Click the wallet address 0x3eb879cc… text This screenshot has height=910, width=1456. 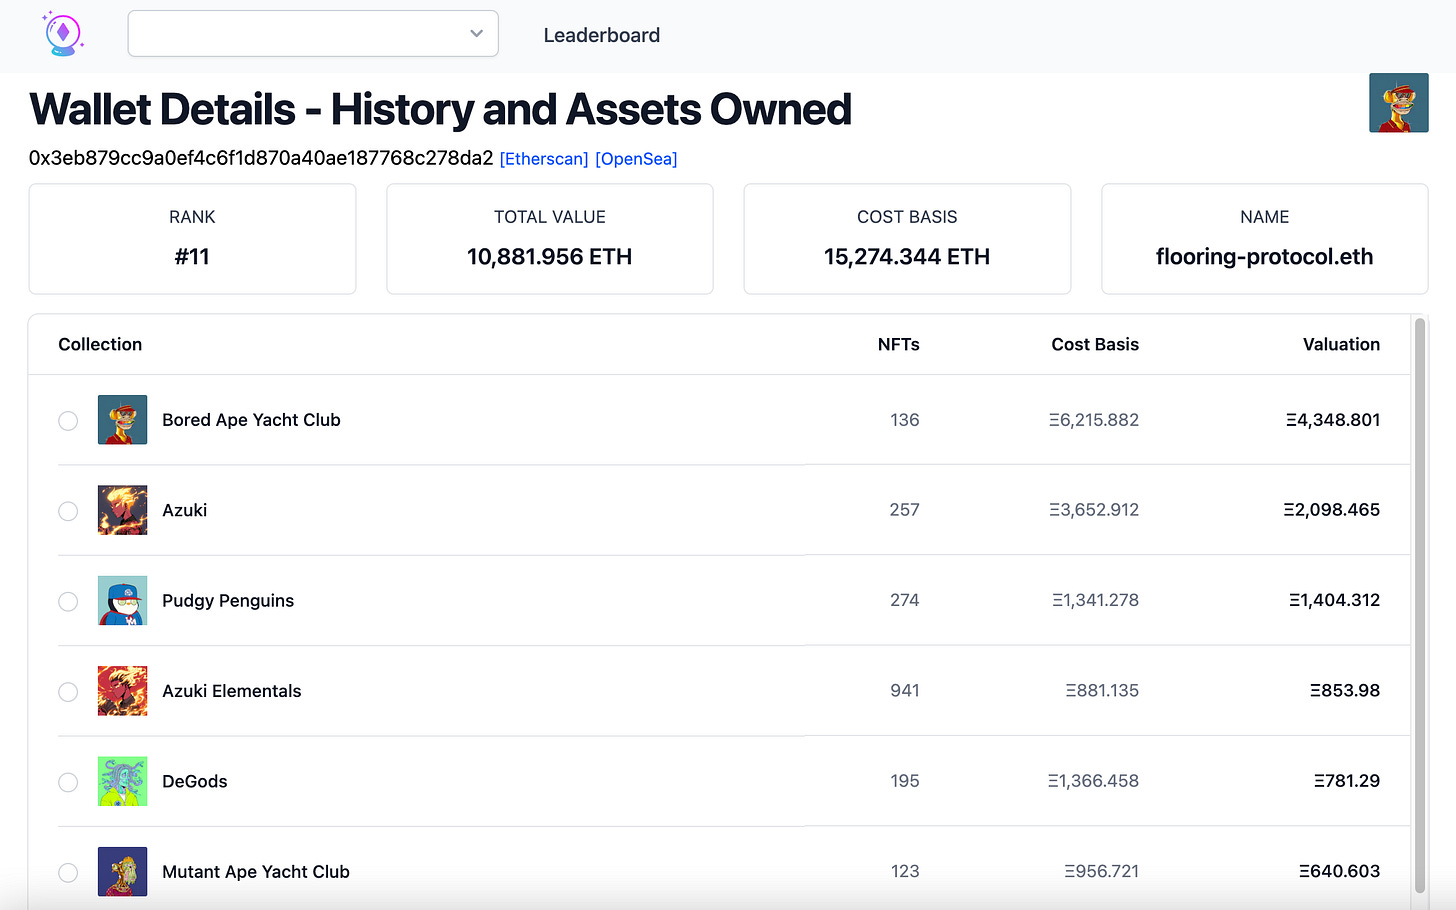(261, 158)
